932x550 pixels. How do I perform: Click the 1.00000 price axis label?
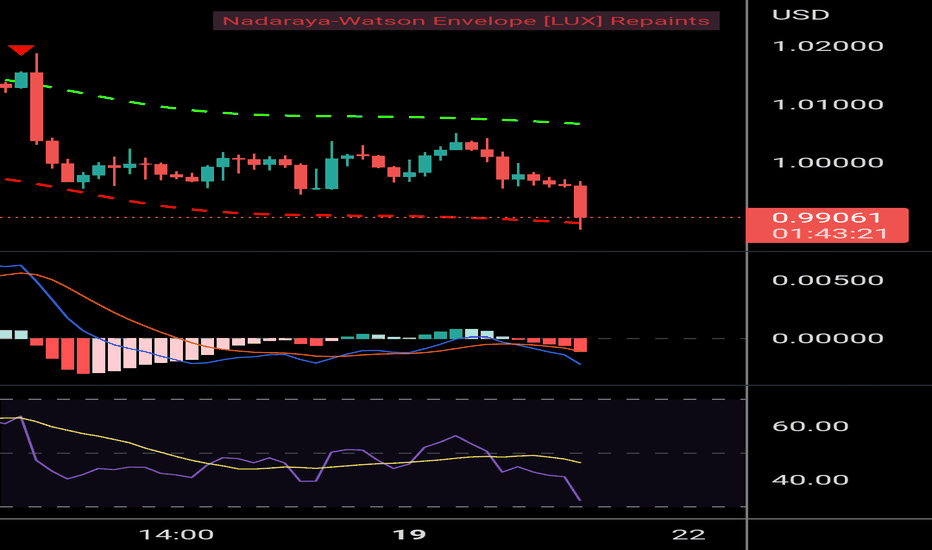coord(827,162)
